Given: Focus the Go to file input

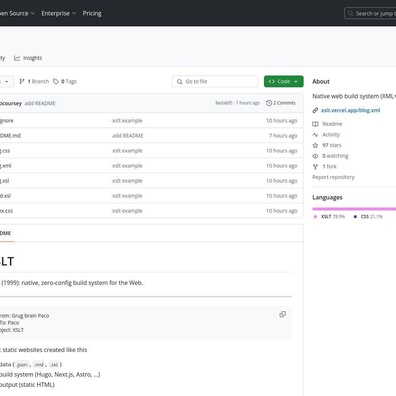Looking at the screenshot, I should pyautogui.click(x=215, y=81).
